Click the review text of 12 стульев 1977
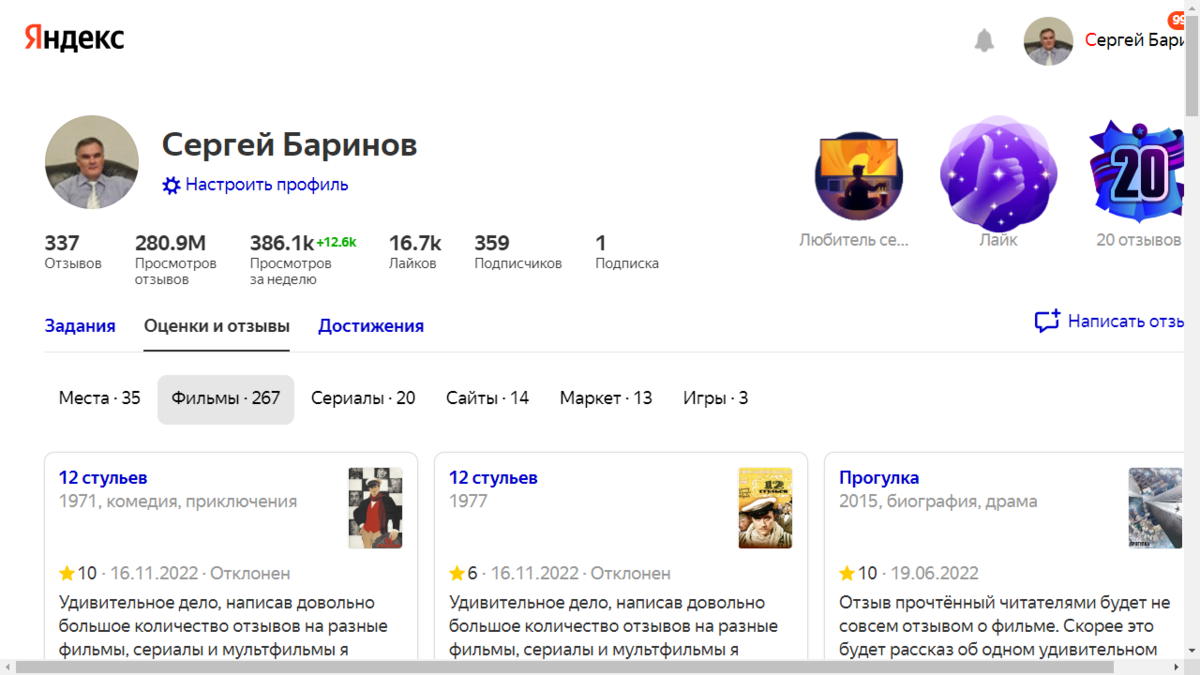The width and height of the screenshot is (1200, 675). pyautogui.click(x=613, y=626)
